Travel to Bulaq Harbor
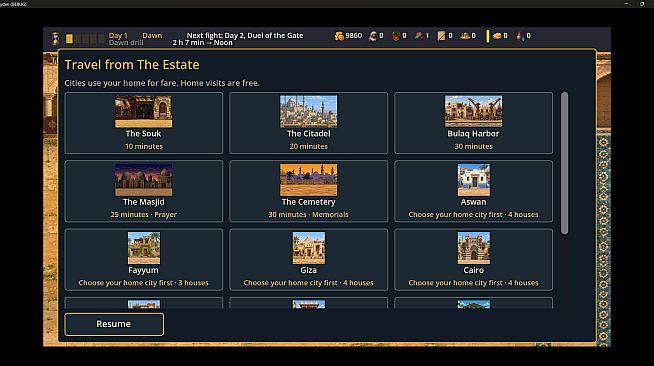The image size is (654, 366). [473, 123]
